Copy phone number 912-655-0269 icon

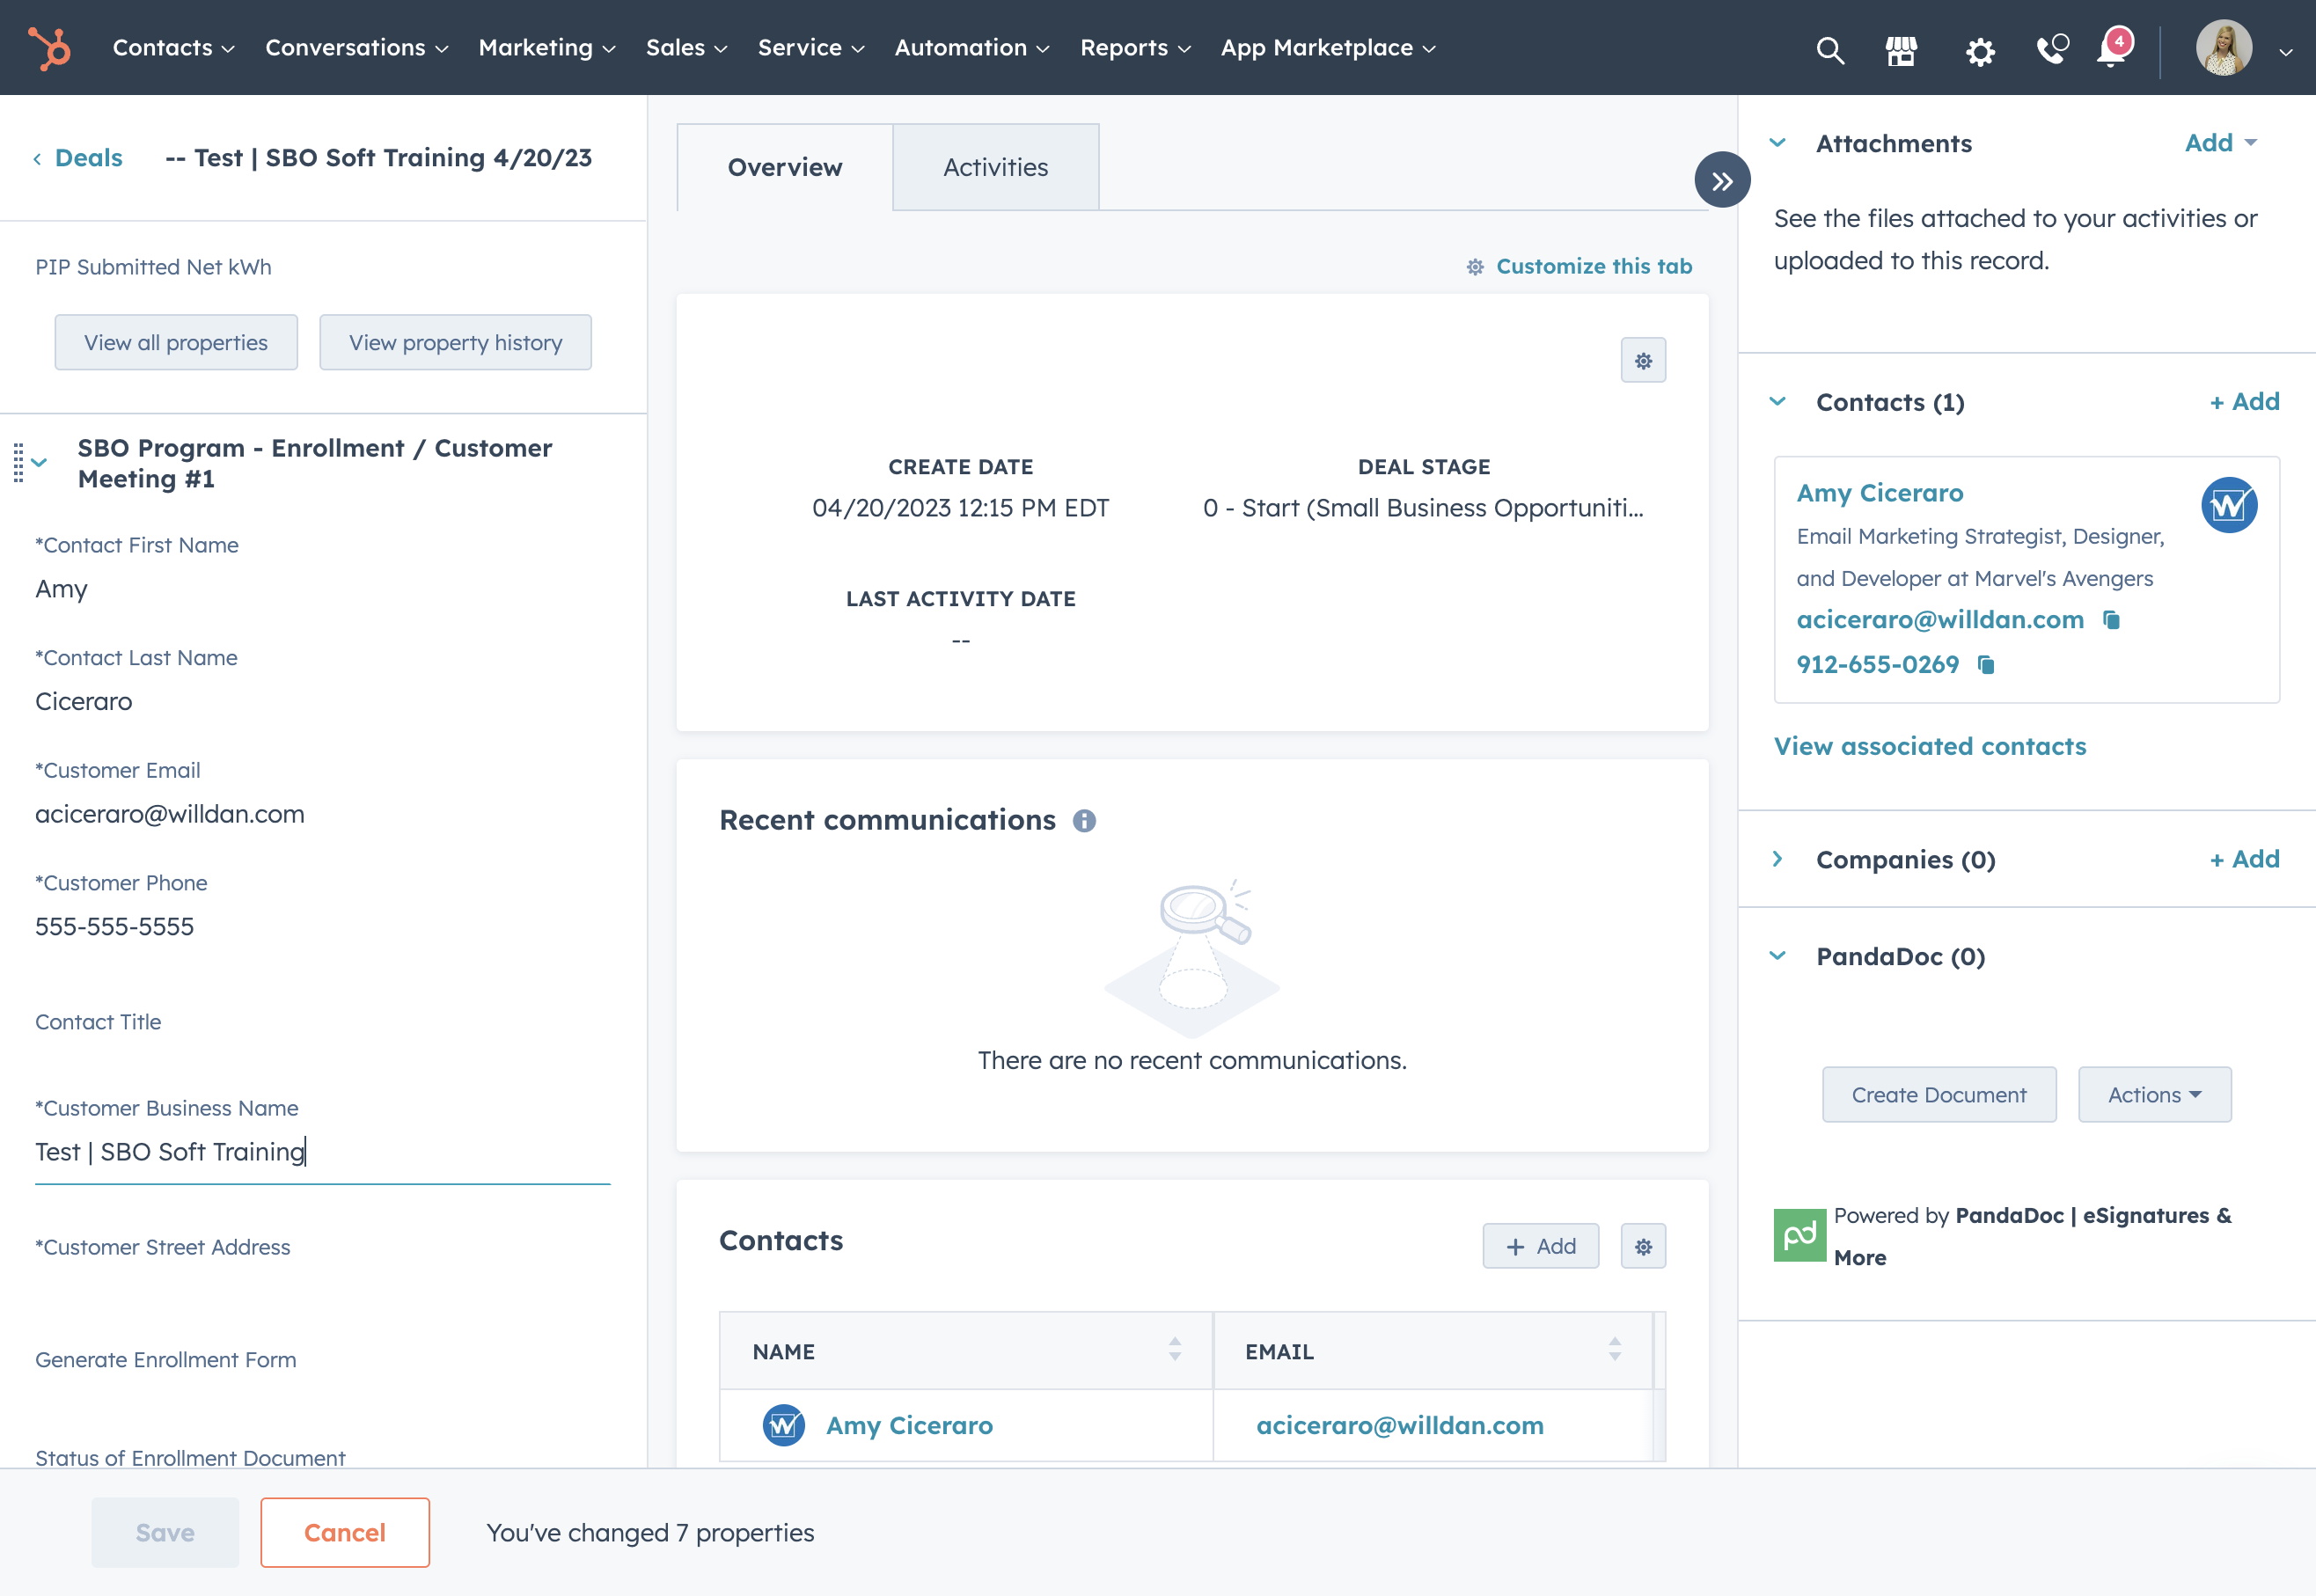[x=1986, y=665]
